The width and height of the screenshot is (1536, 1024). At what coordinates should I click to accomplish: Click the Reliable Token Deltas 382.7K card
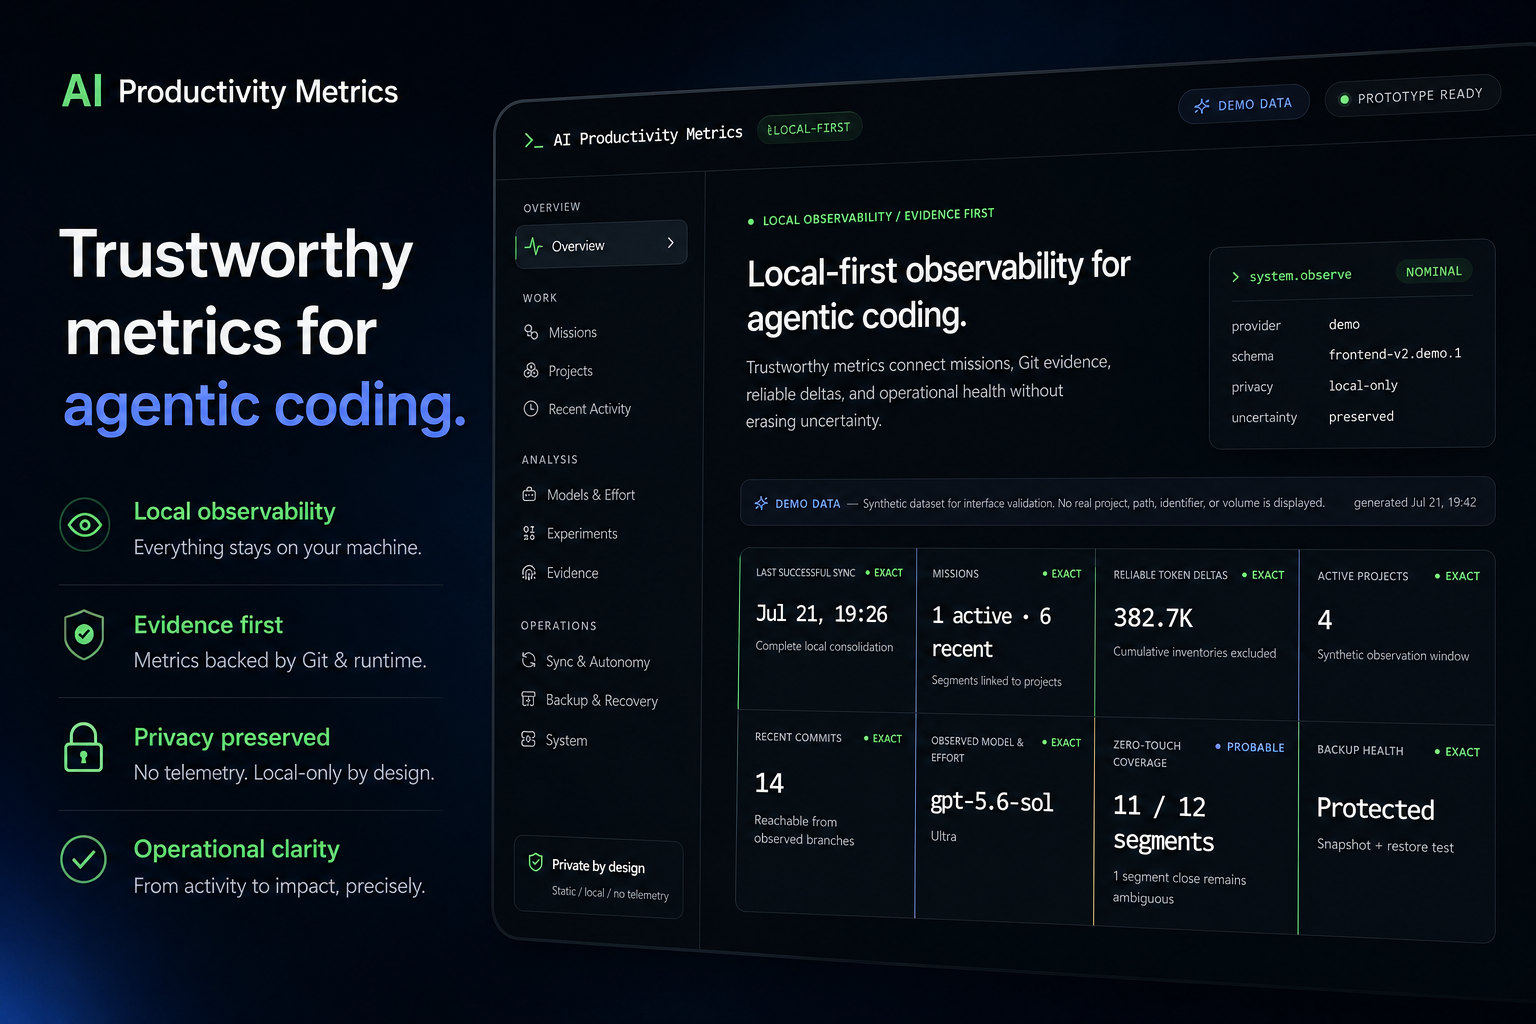[x=1197, y=634]
